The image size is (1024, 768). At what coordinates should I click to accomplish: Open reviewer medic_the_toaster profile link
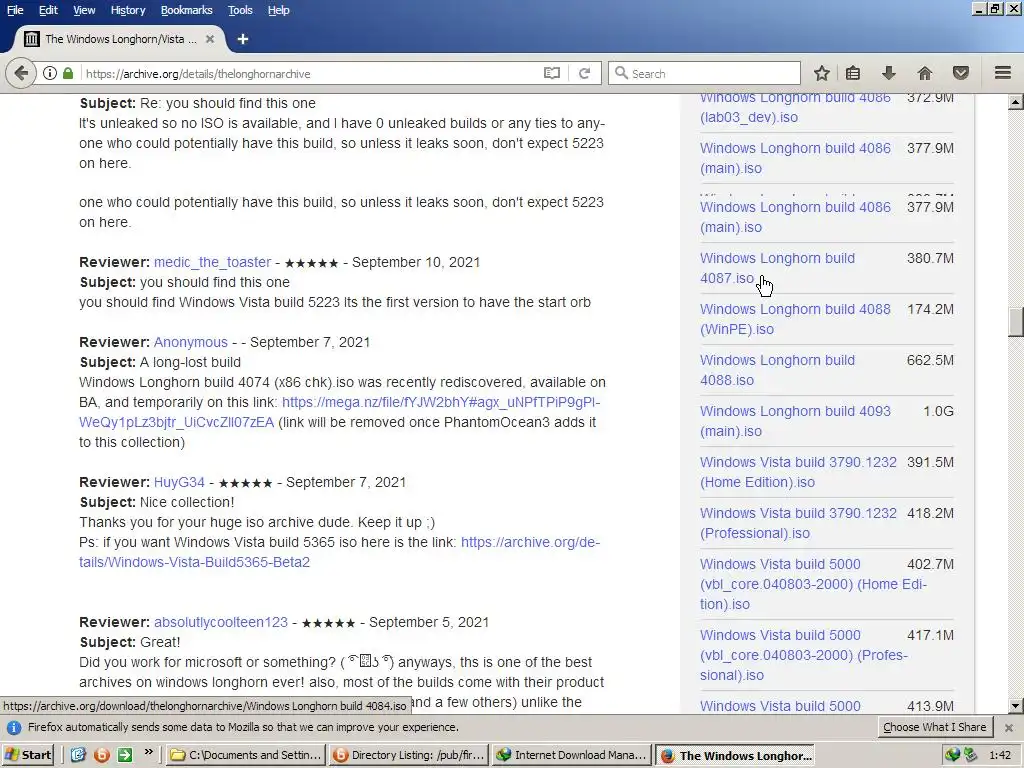[212, 262]
